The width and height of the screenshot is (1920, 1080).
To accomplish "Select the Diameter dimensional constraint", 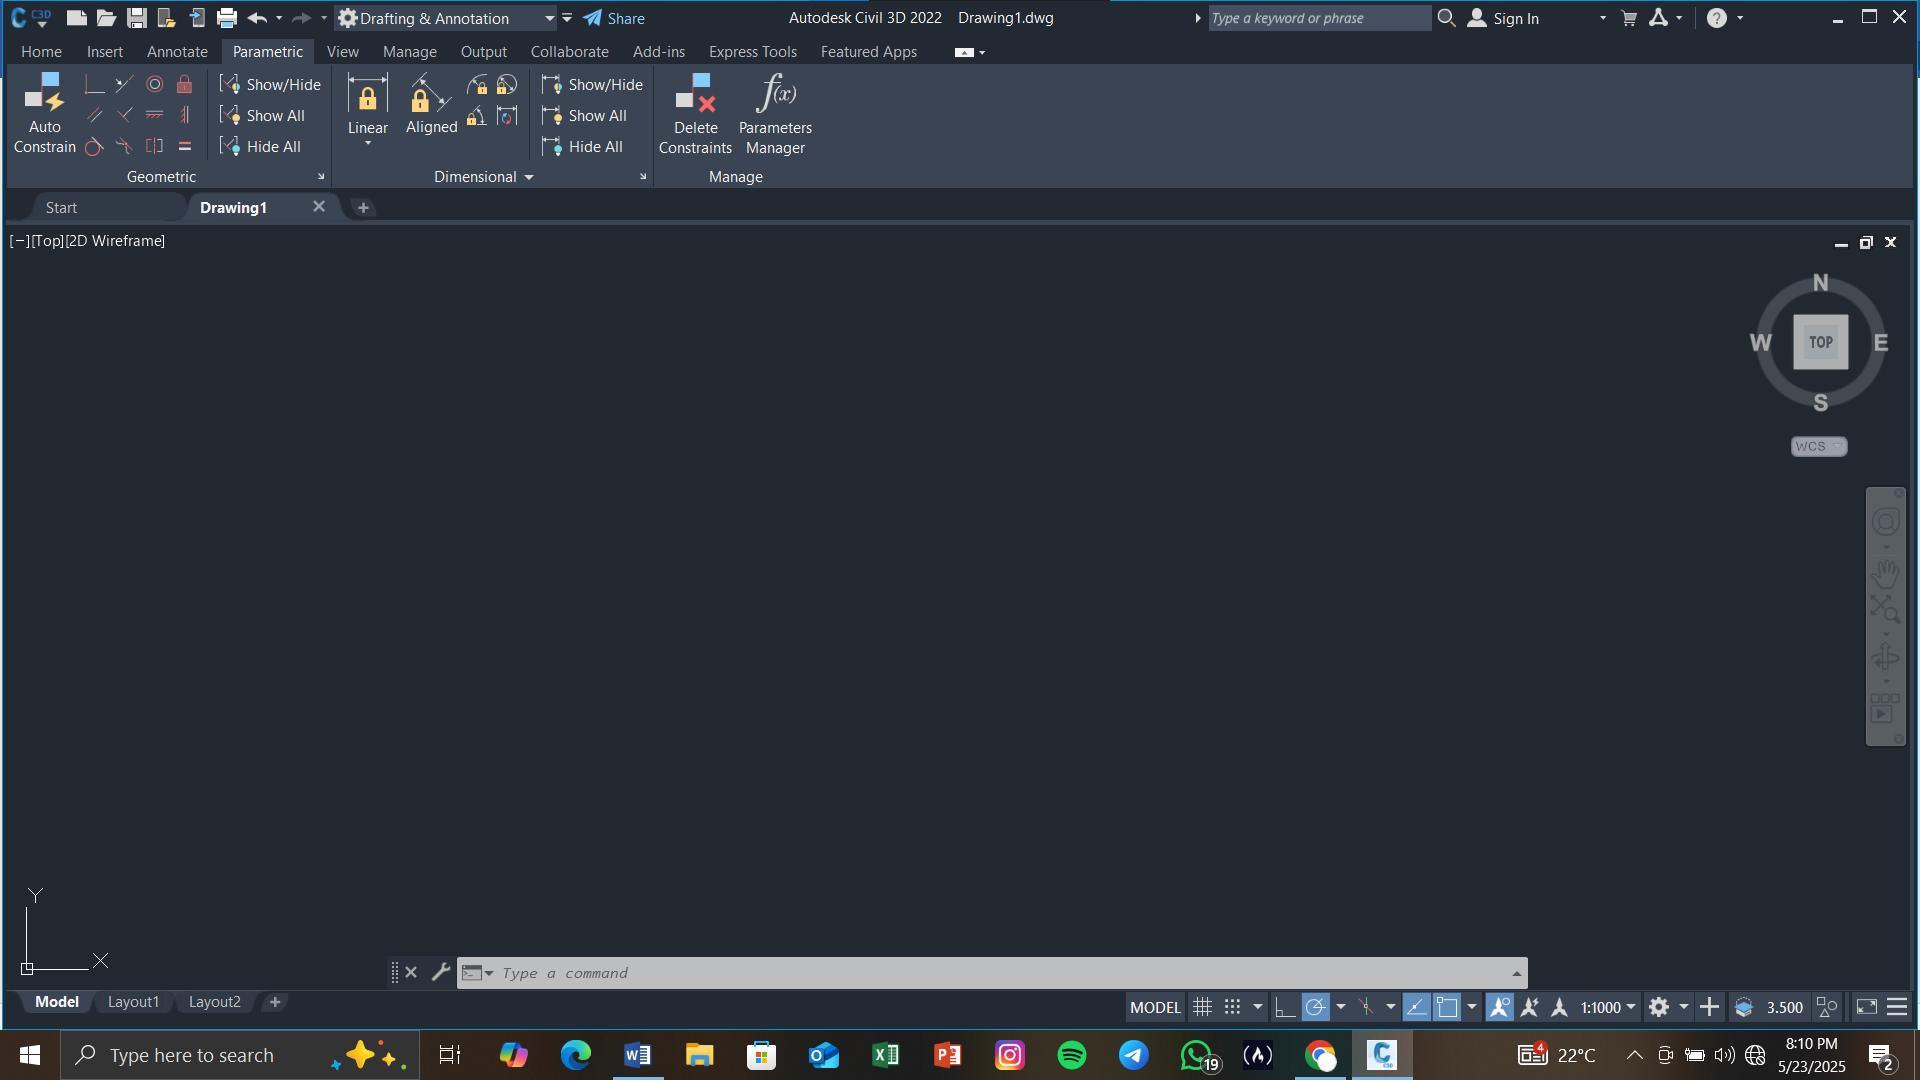I will click(507, 85).
